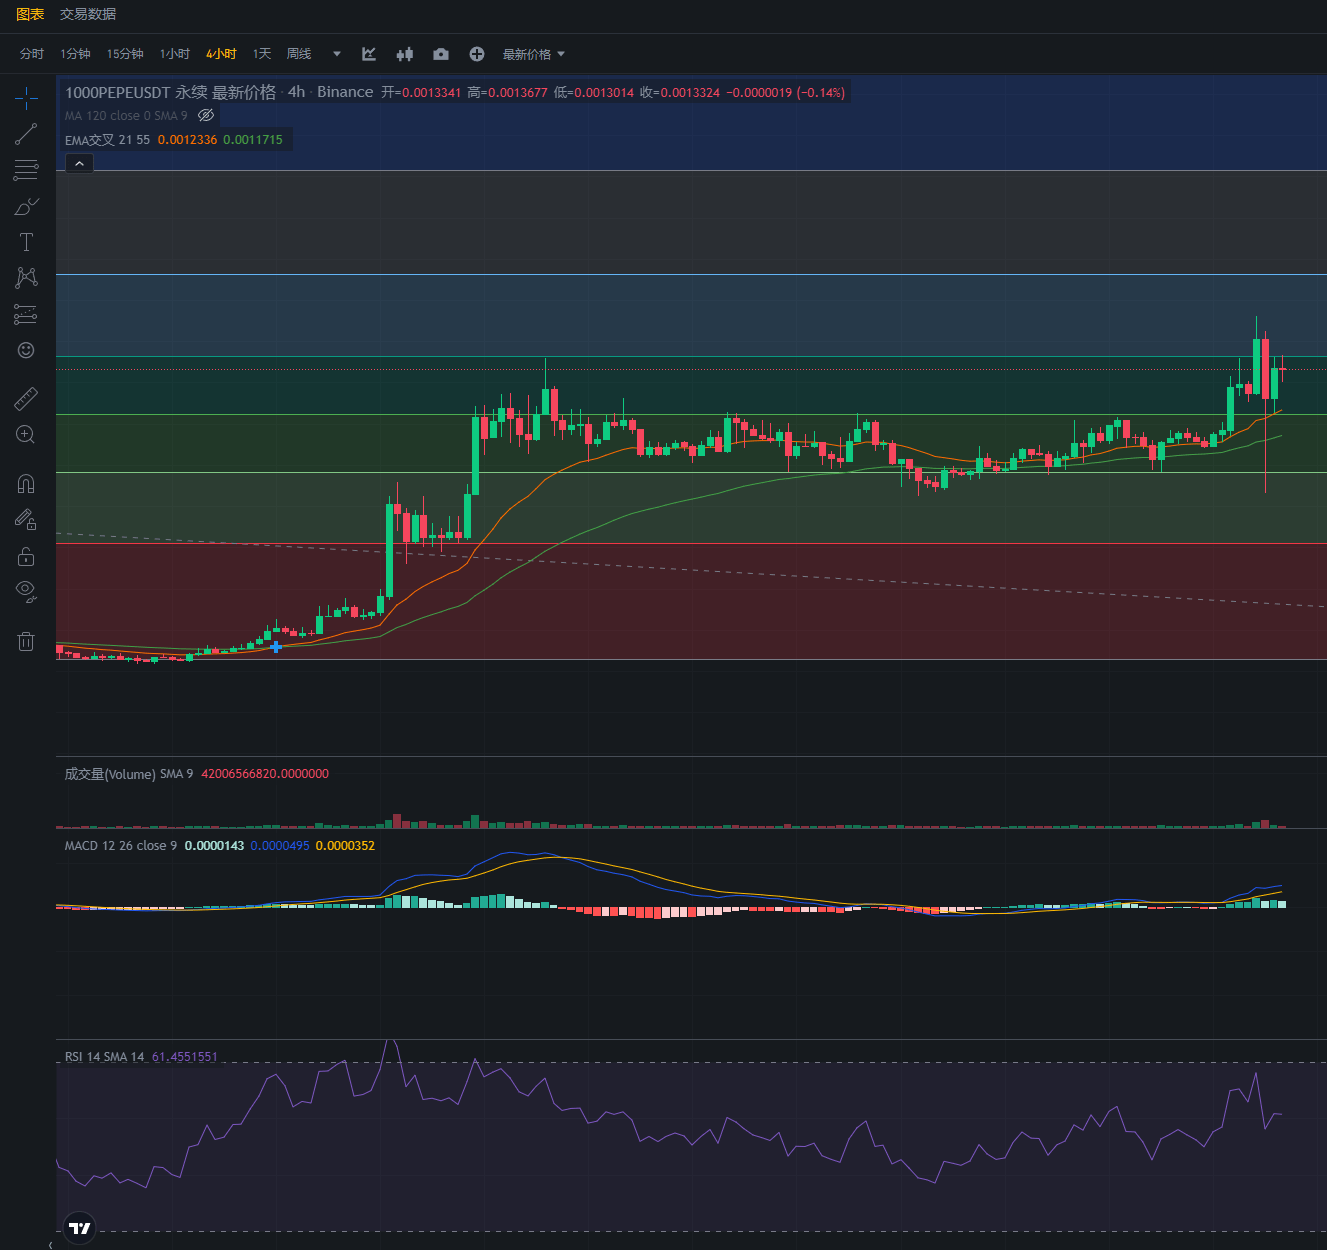Activate the ruler measure tool
The image size is (1327, 1250).
[x=26, y=399]
